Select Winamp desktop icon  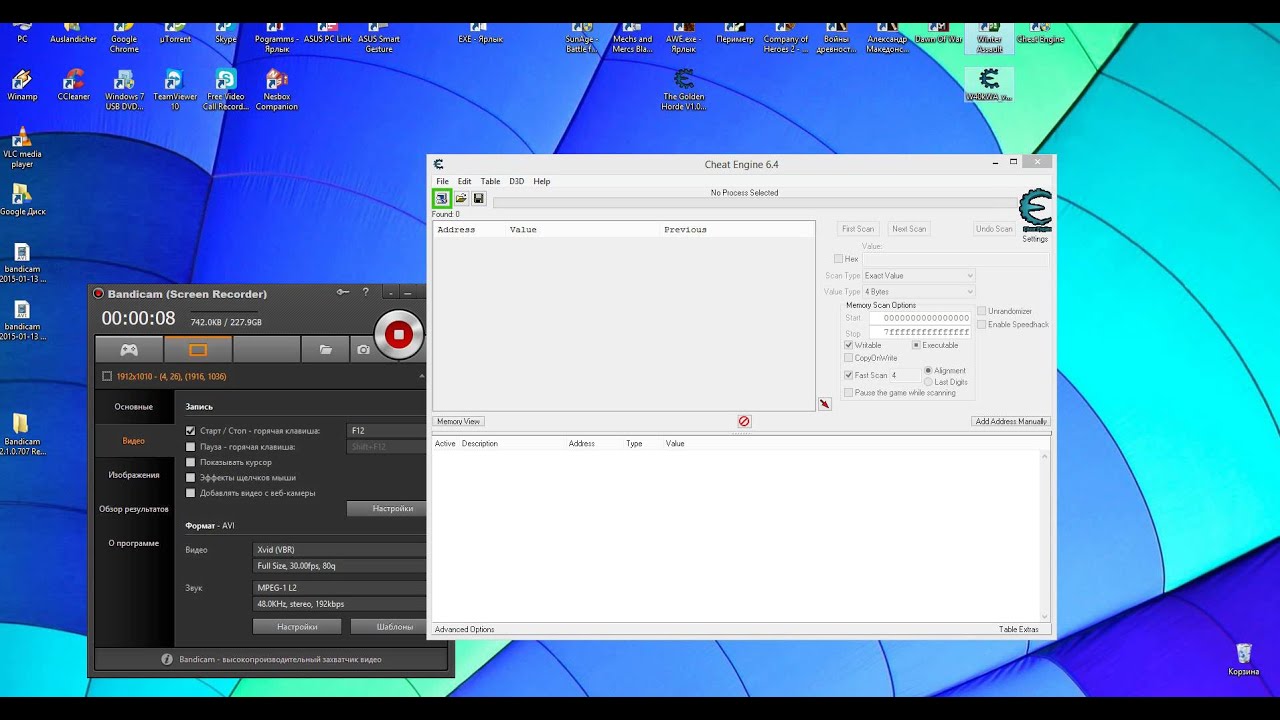coord(22,86)
